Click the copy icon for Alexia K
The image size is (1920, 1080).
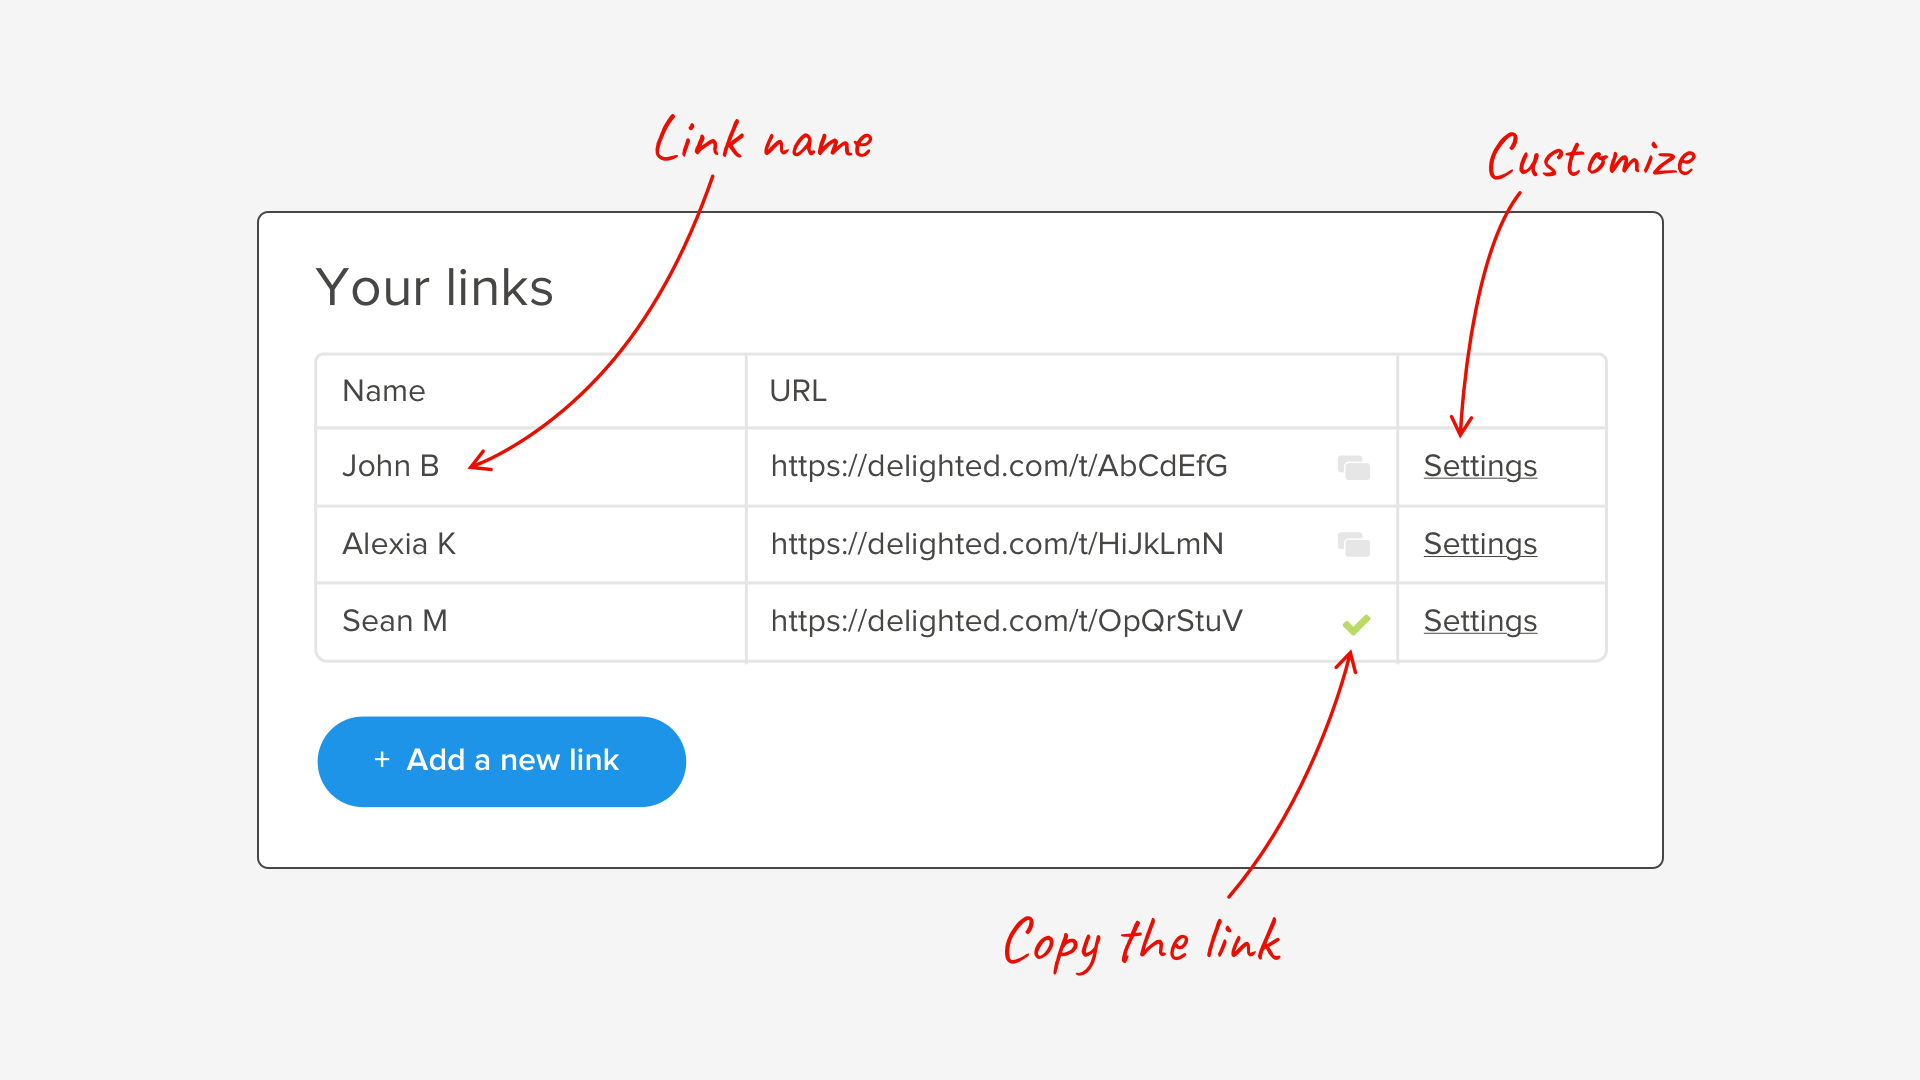(x=1354, y=542)
